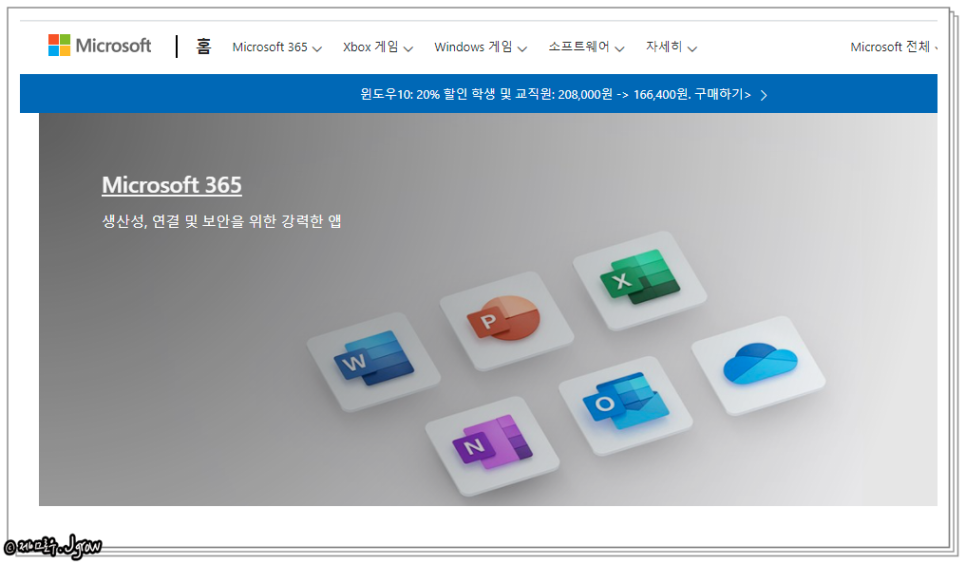The image size is (966, 564).
Task: Expand the Xbox 게임 dropdown
Action: [378, 47]
